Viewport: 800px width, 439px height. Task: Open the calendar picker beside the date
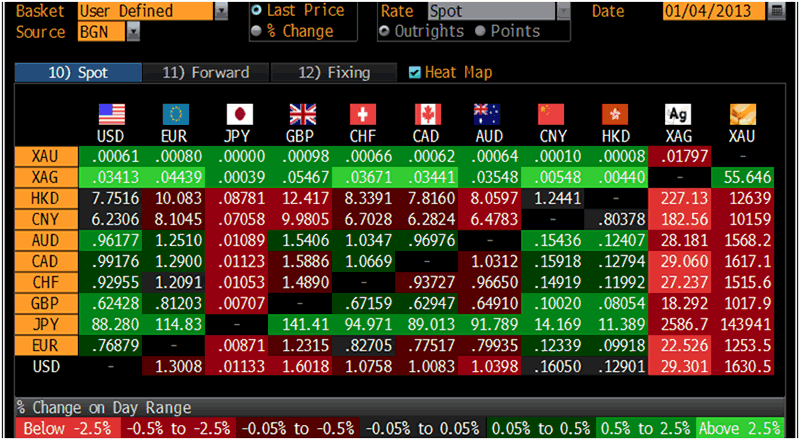tap(777, 12)
